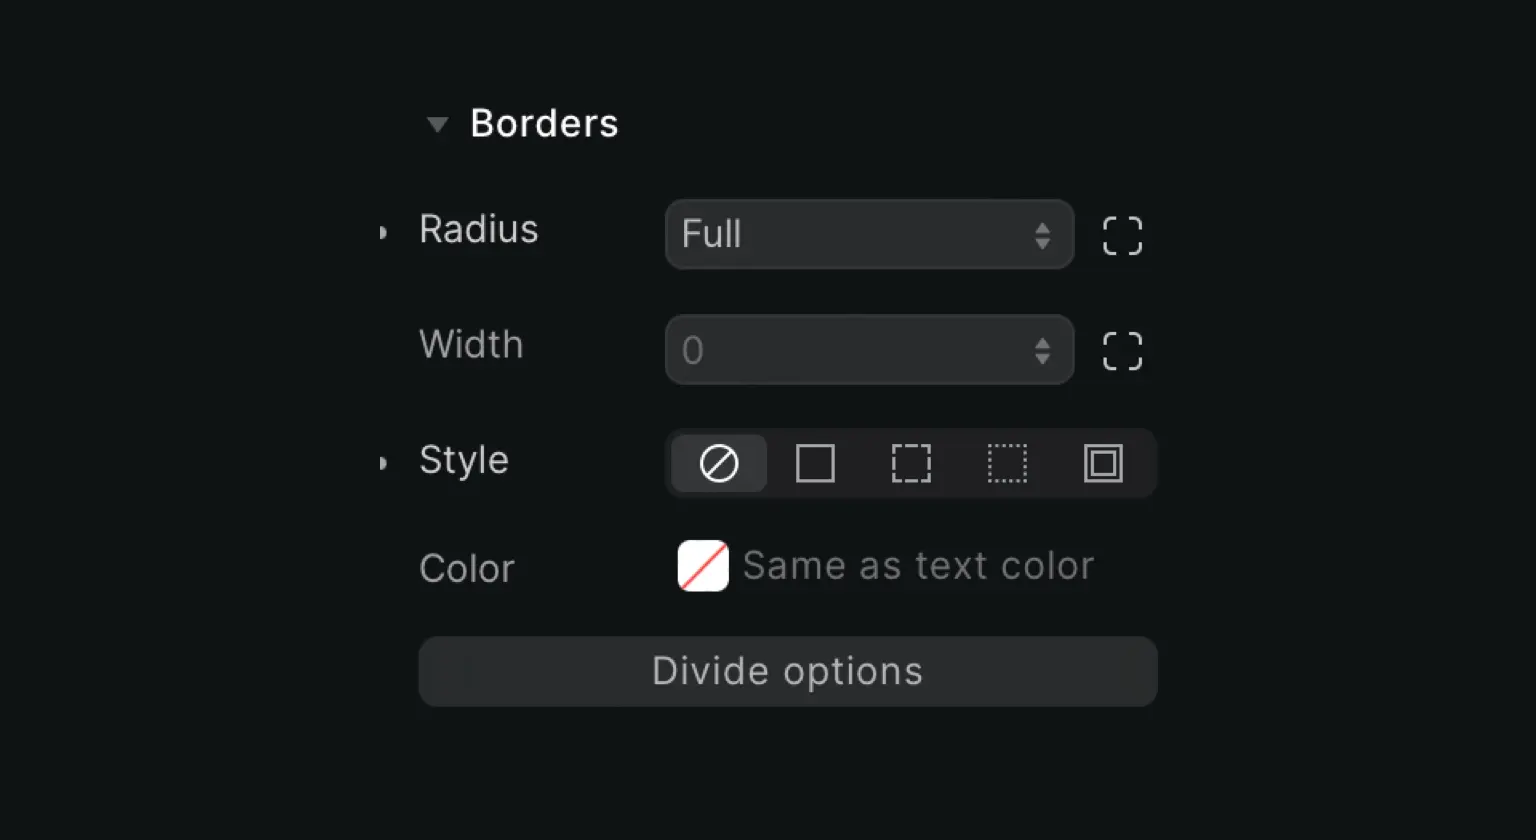
Task: Expand the small arrow beside Radius
Action: click(x=383, y=233)
